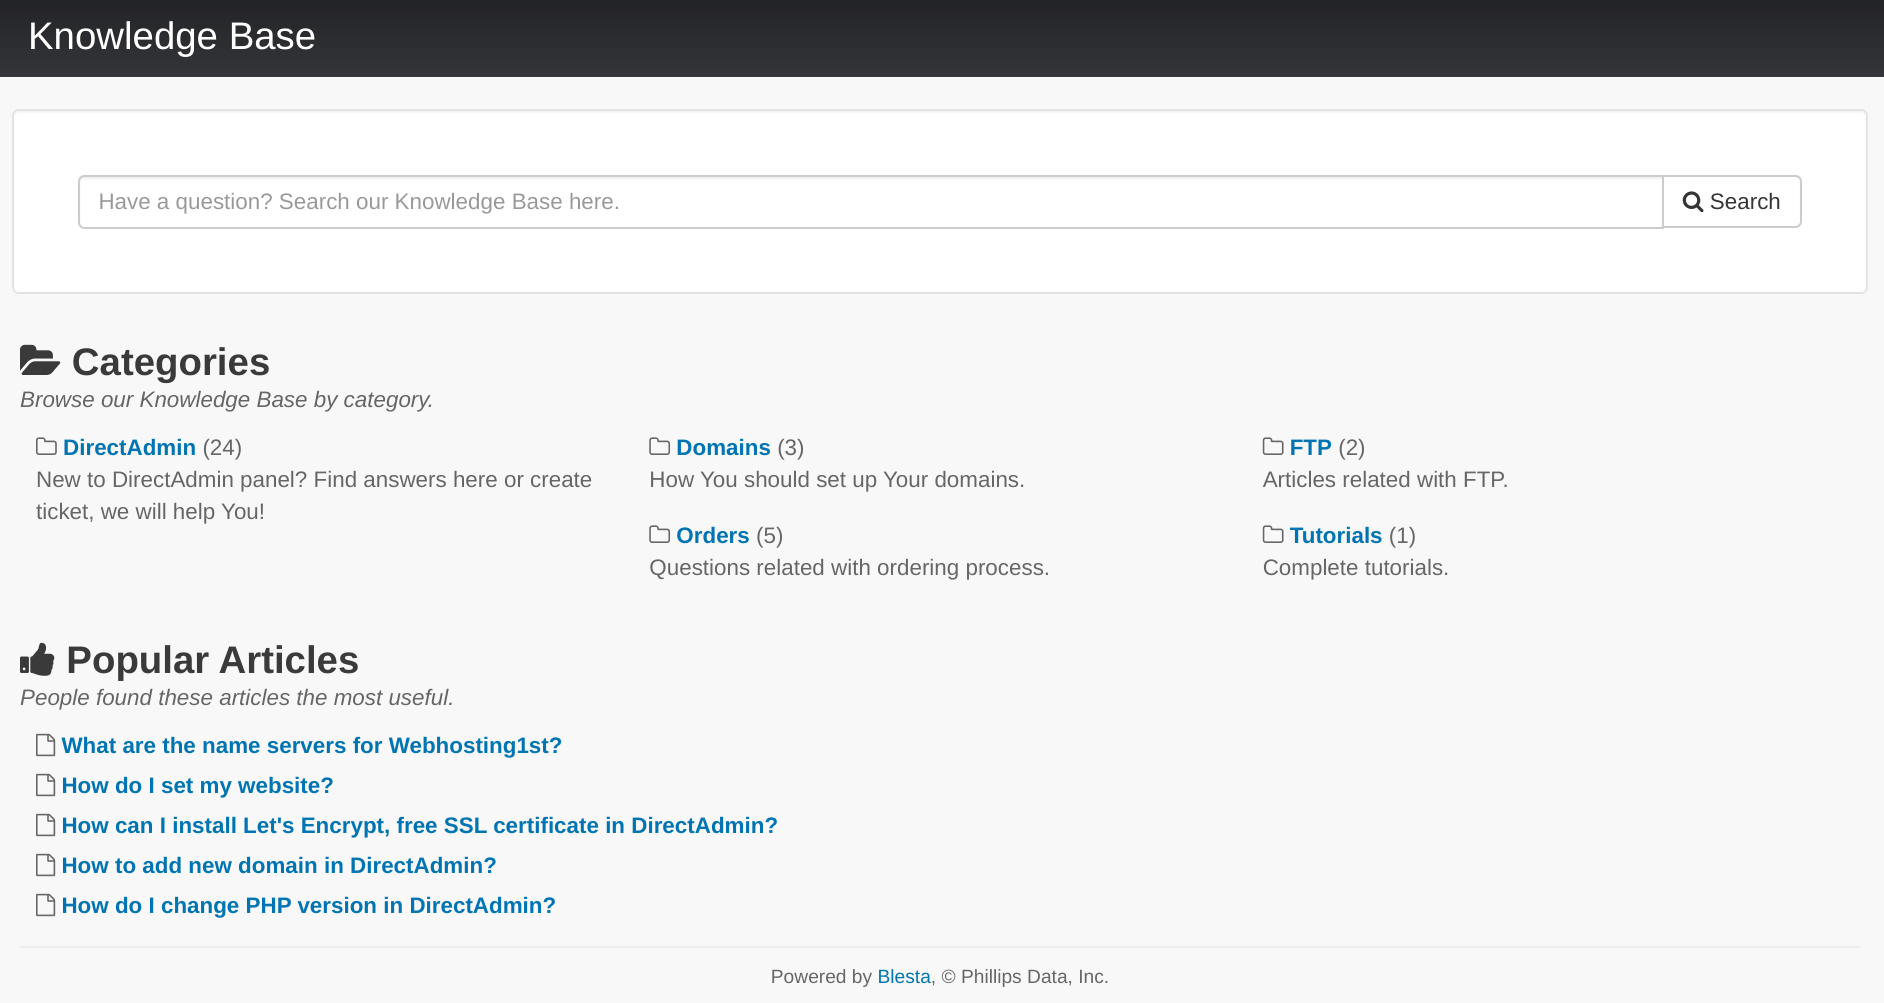Focus the Knowledge Base search input field
1884x1003 pixels.
pos(870,202)
